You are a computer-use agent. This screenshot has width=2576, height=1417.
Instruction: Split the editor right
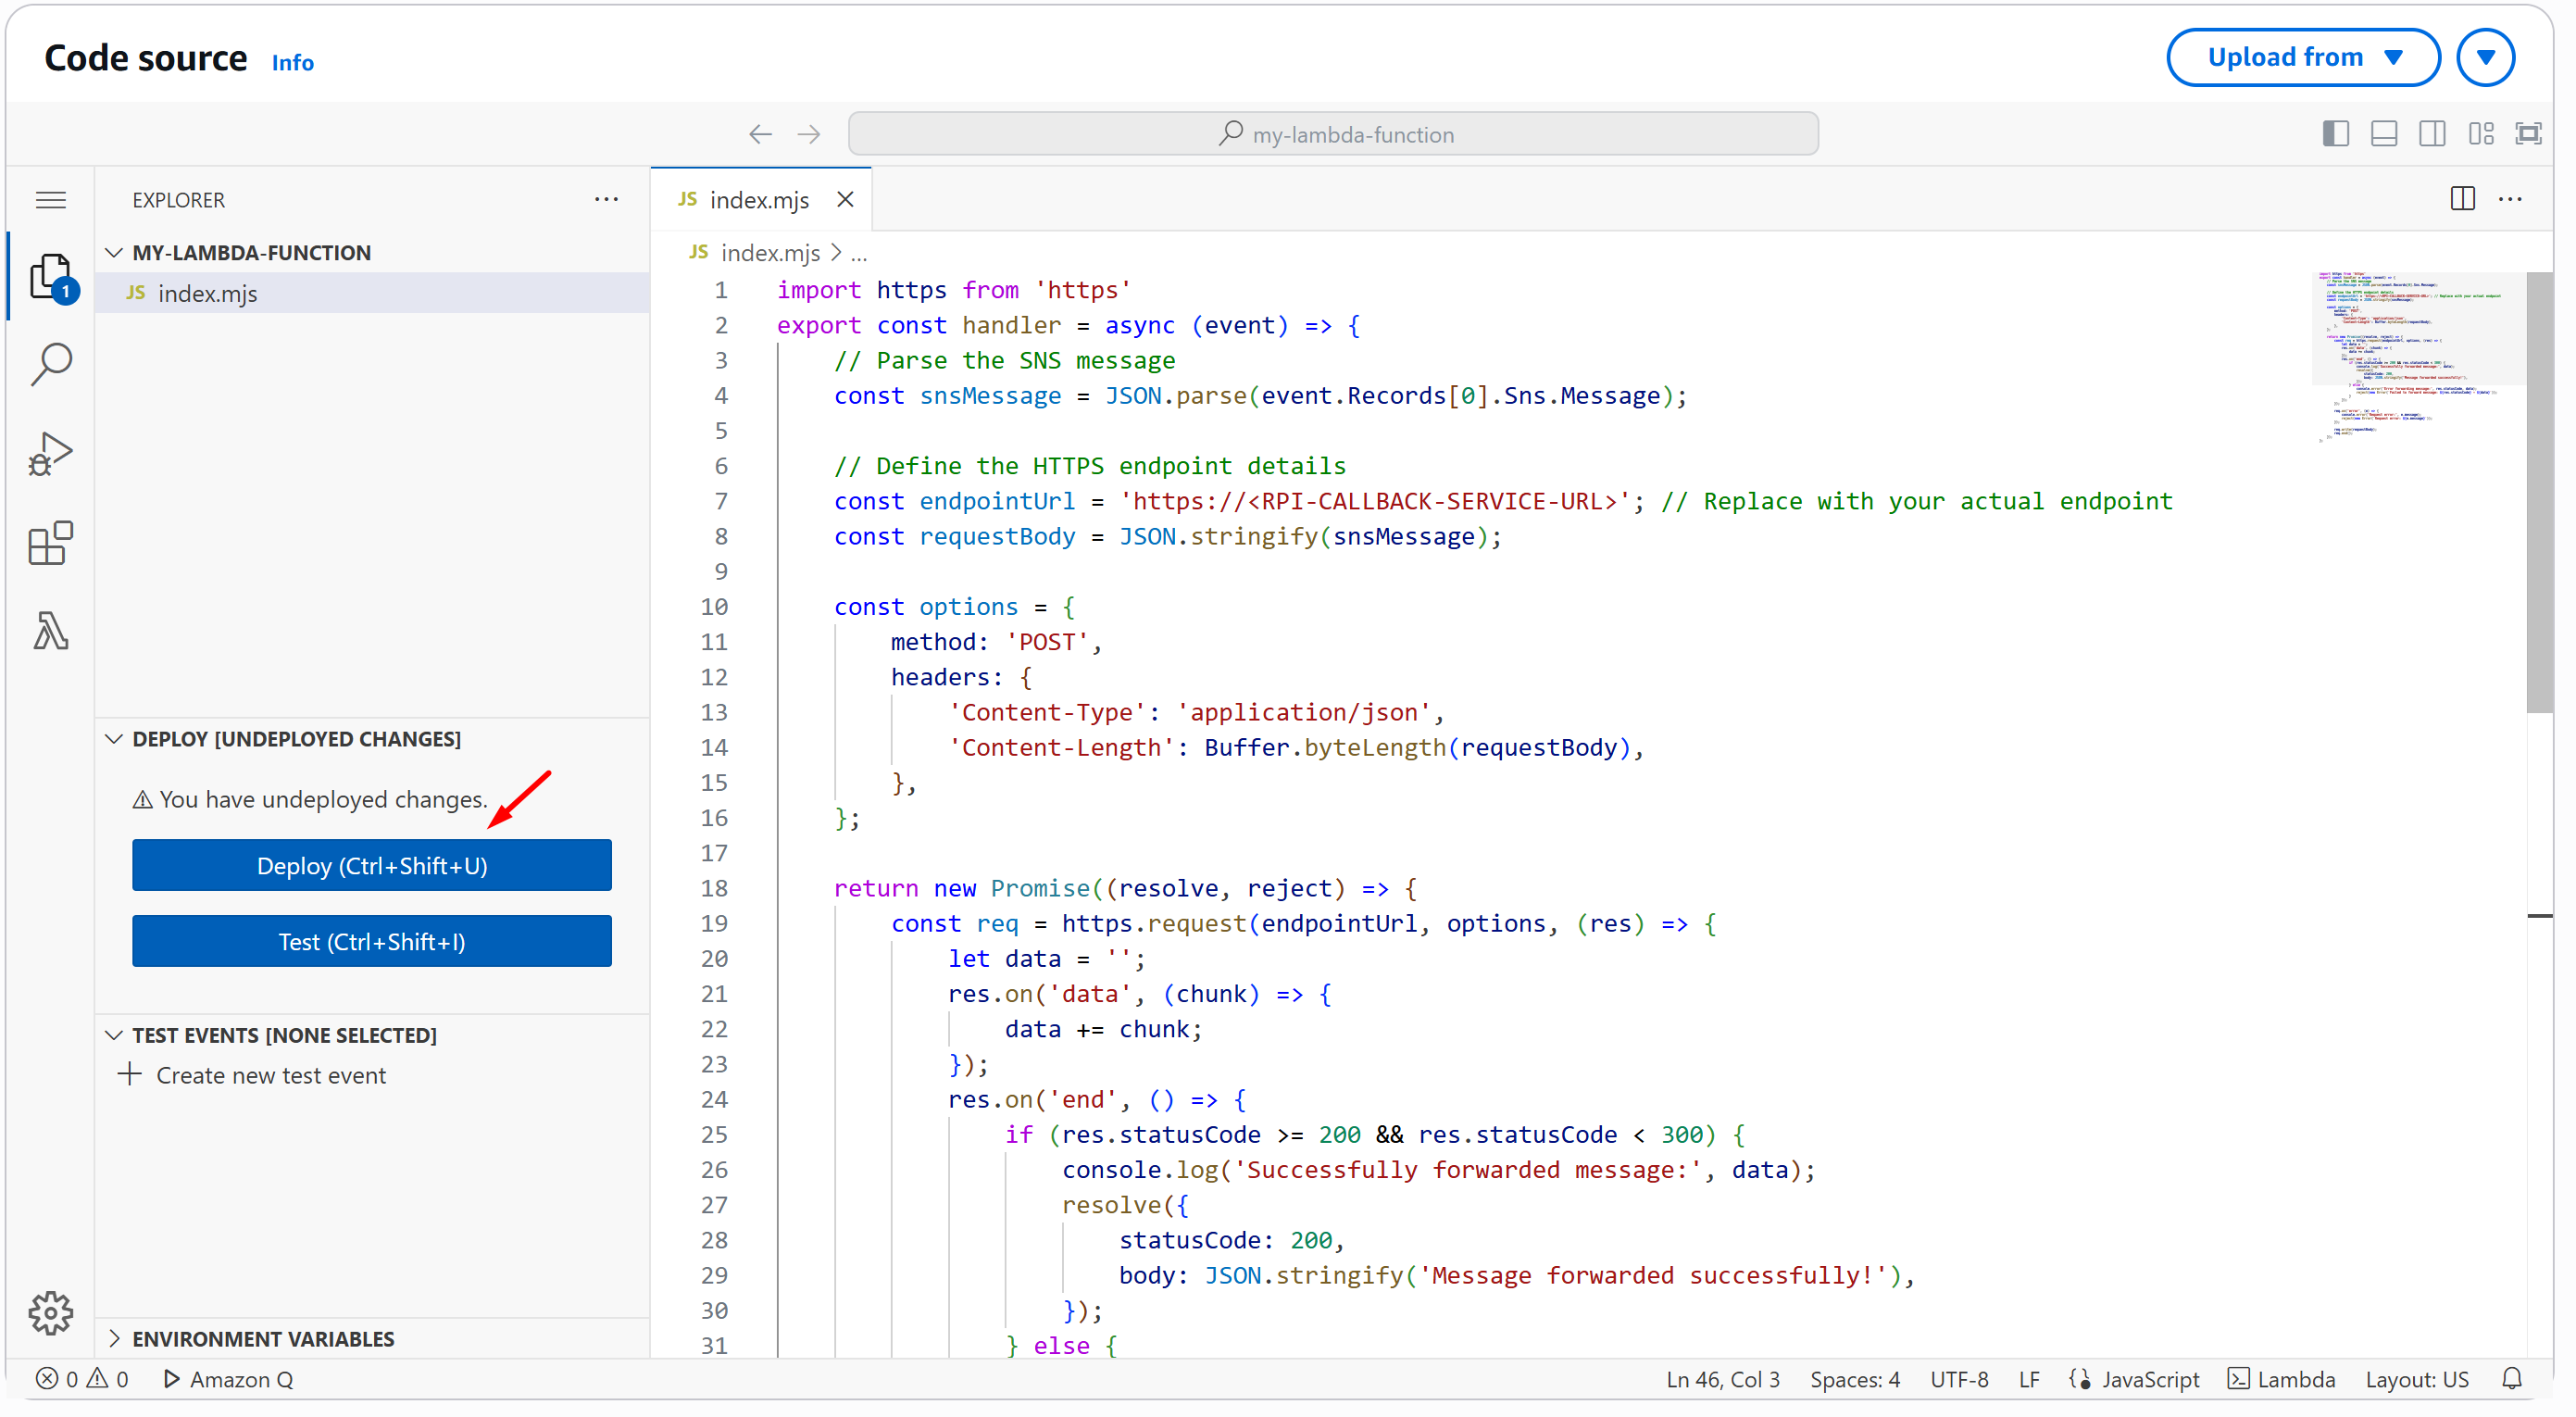(2462, 199)
